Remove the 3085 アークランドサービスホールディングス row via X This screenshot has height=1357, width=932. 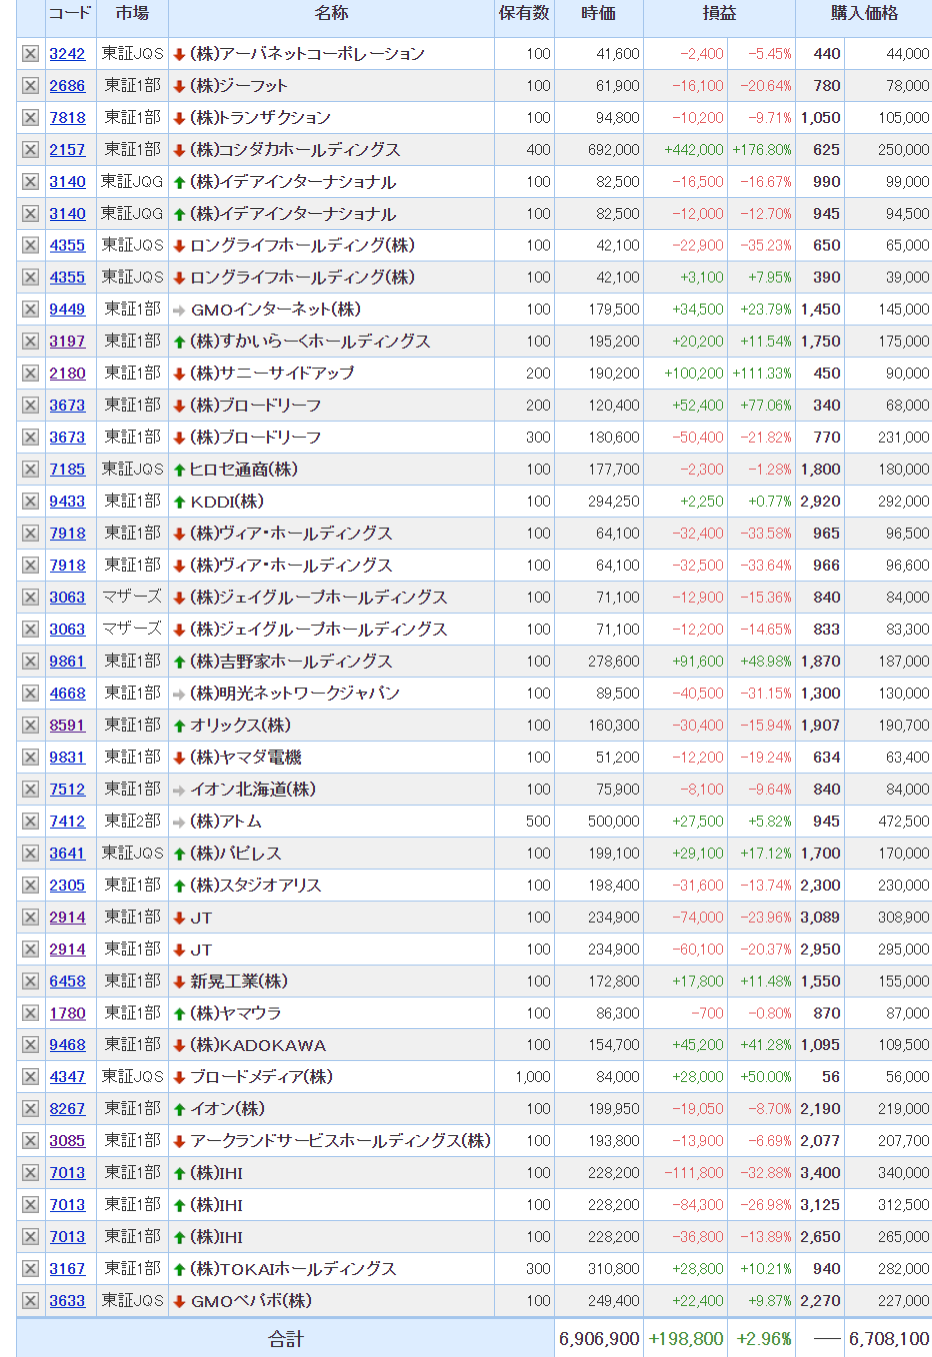[x=30, y=1141]
